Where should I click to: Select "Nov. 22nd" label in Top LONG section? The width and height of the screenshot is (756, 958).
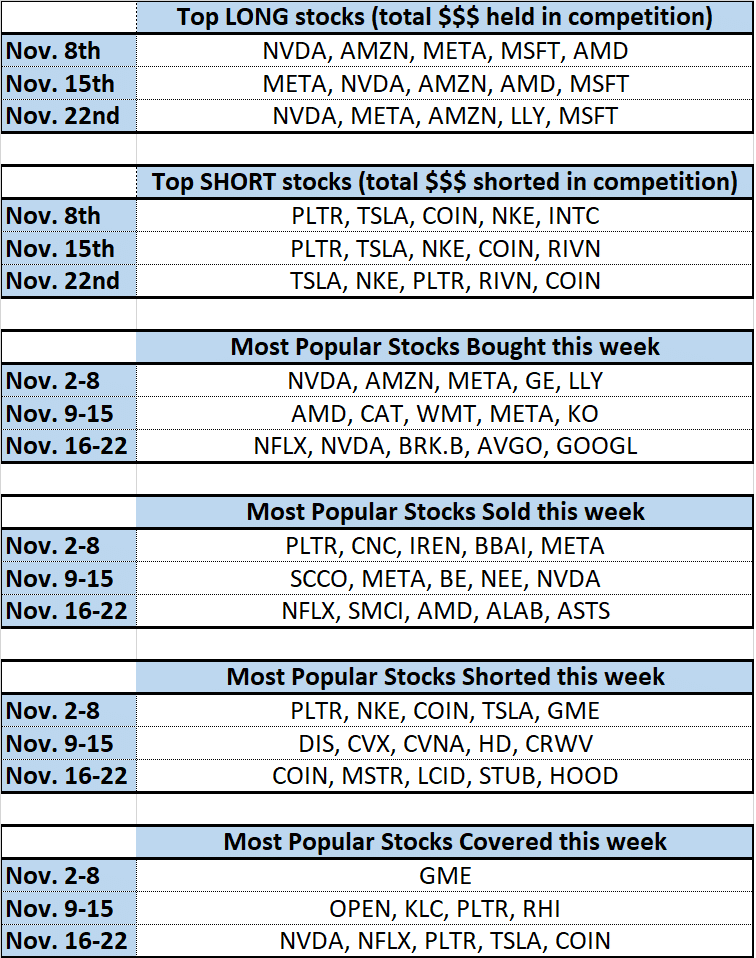tap(63, 116)
